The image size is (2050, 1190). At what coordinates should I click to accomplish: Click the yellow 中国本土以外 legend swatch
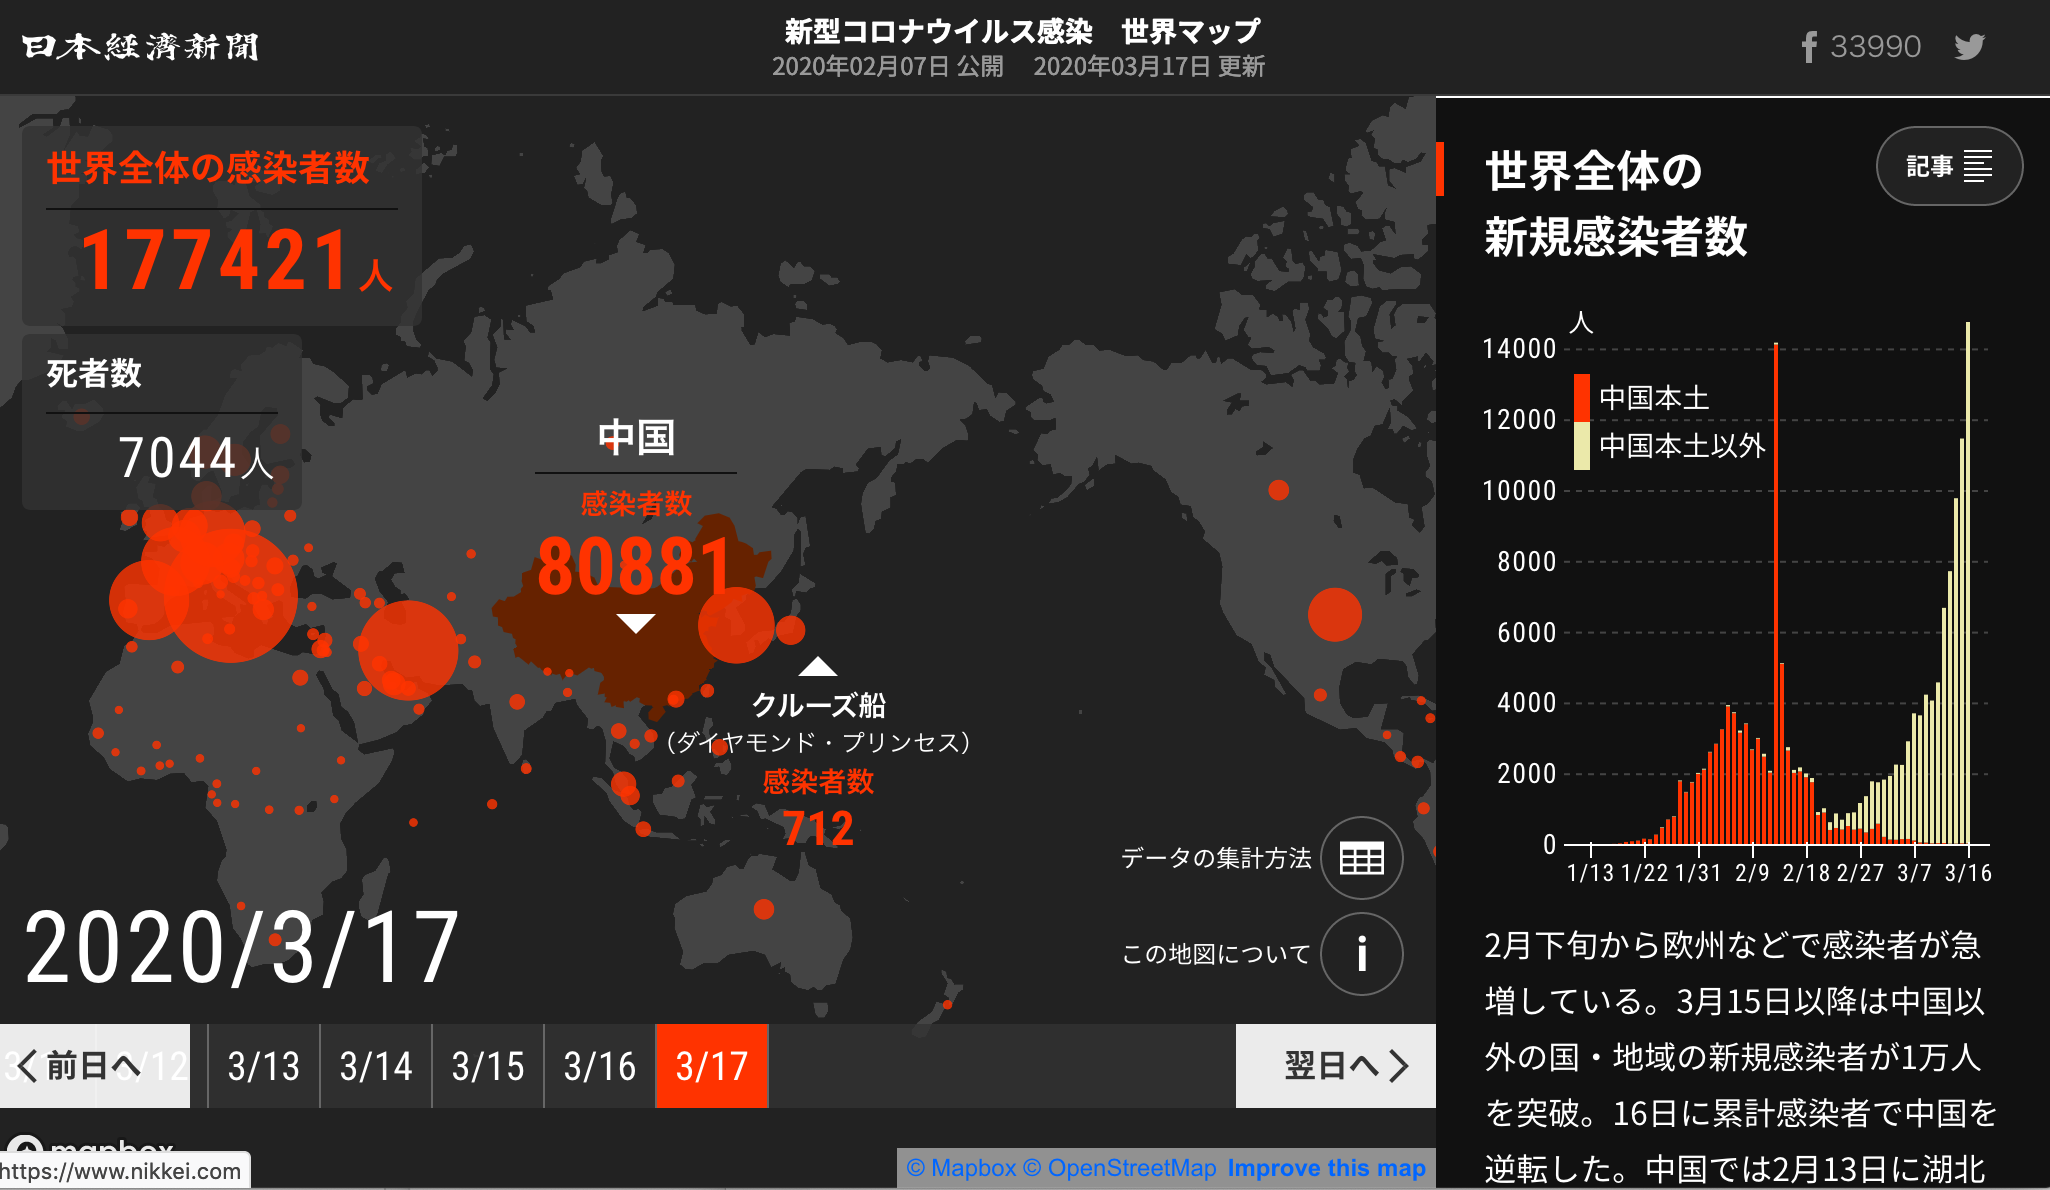tap(1582, 445)
